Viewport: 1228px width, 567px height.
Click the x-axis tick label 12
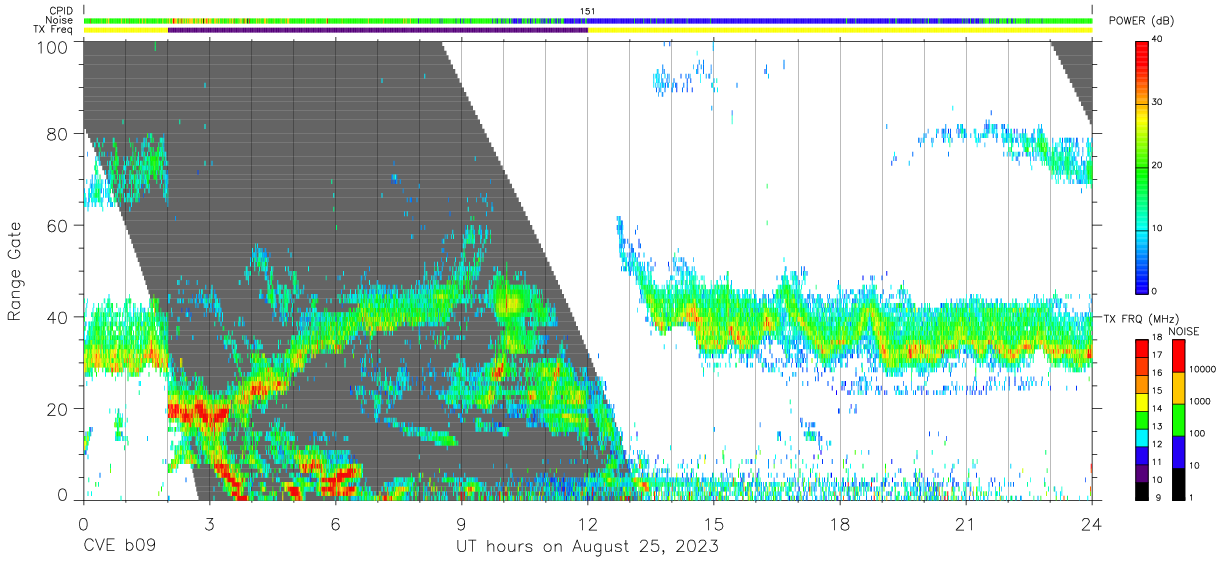pyautogui.click(x=587, y=524)
